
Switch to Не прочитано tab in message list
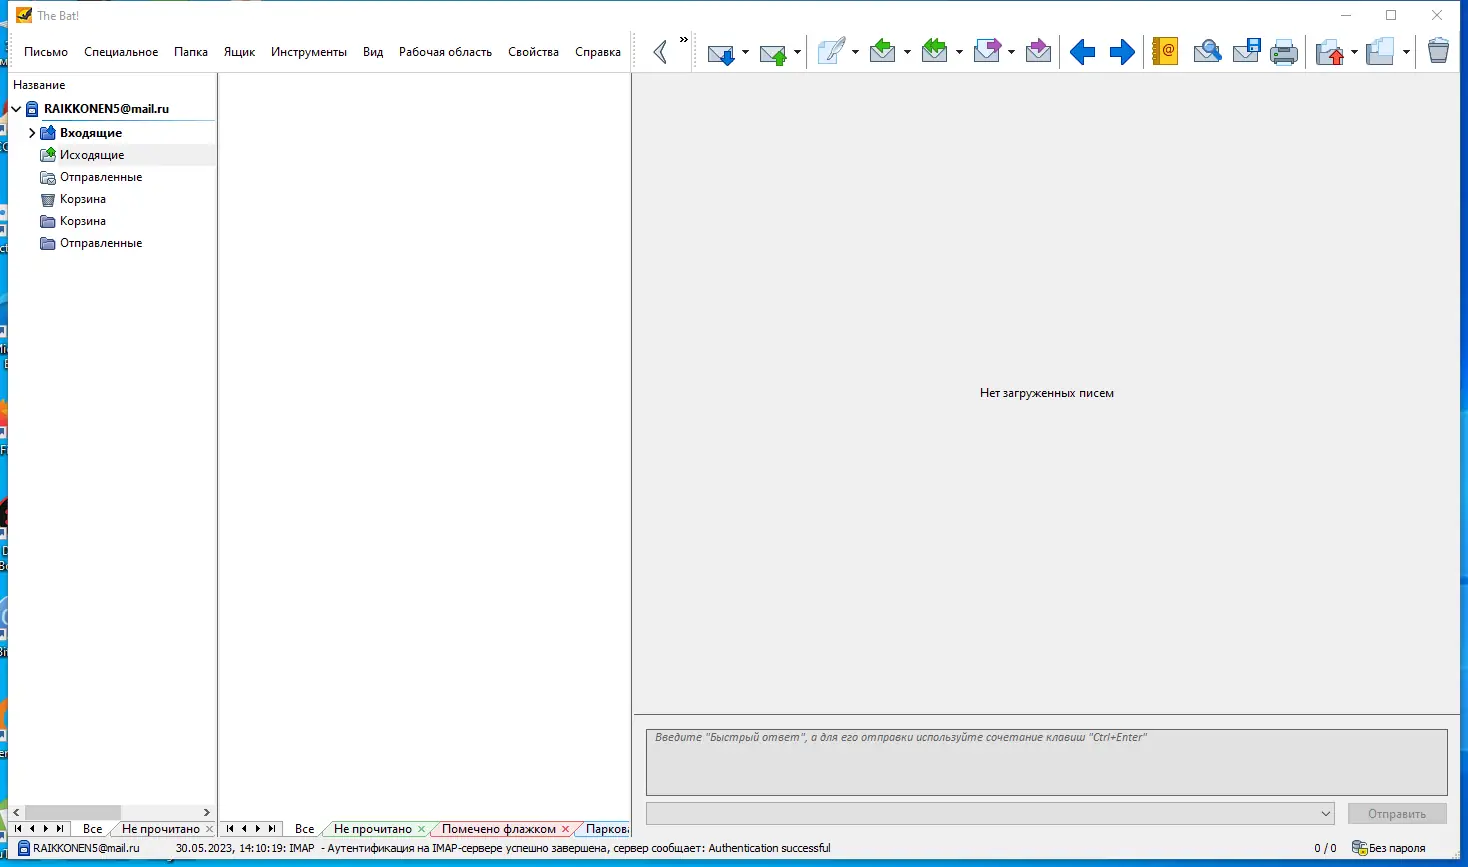pos(373,829)
